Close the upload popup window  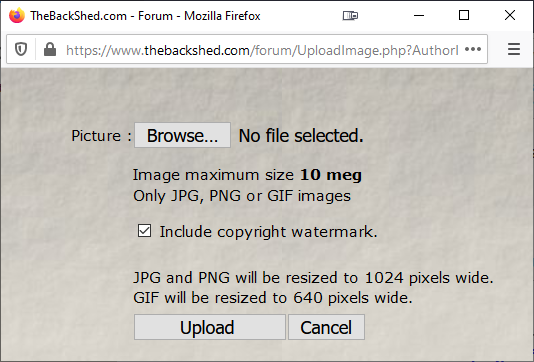pyautogui.click(x=510, y=15)
